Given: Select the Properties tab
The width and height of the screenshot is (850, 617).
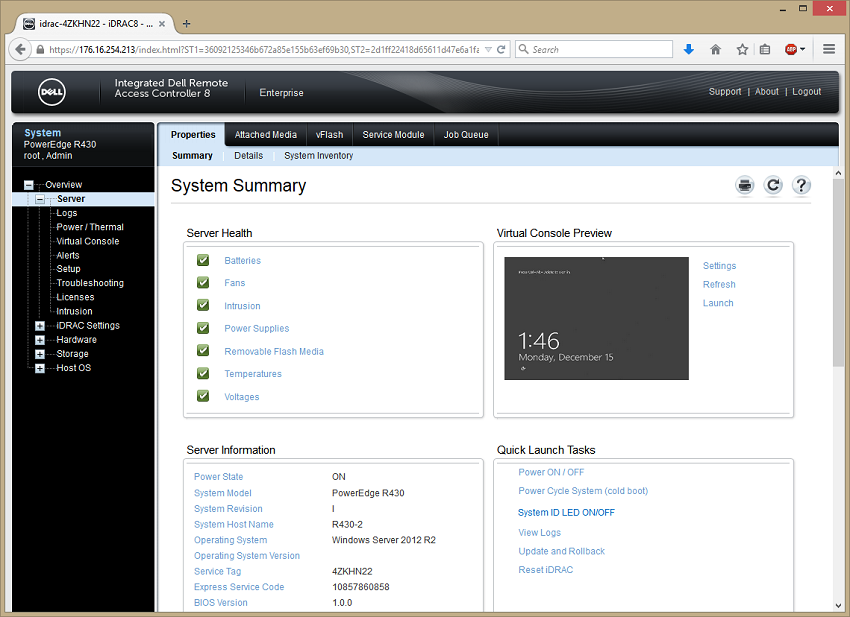Looking at the screenshot, I should pos(193,134).
